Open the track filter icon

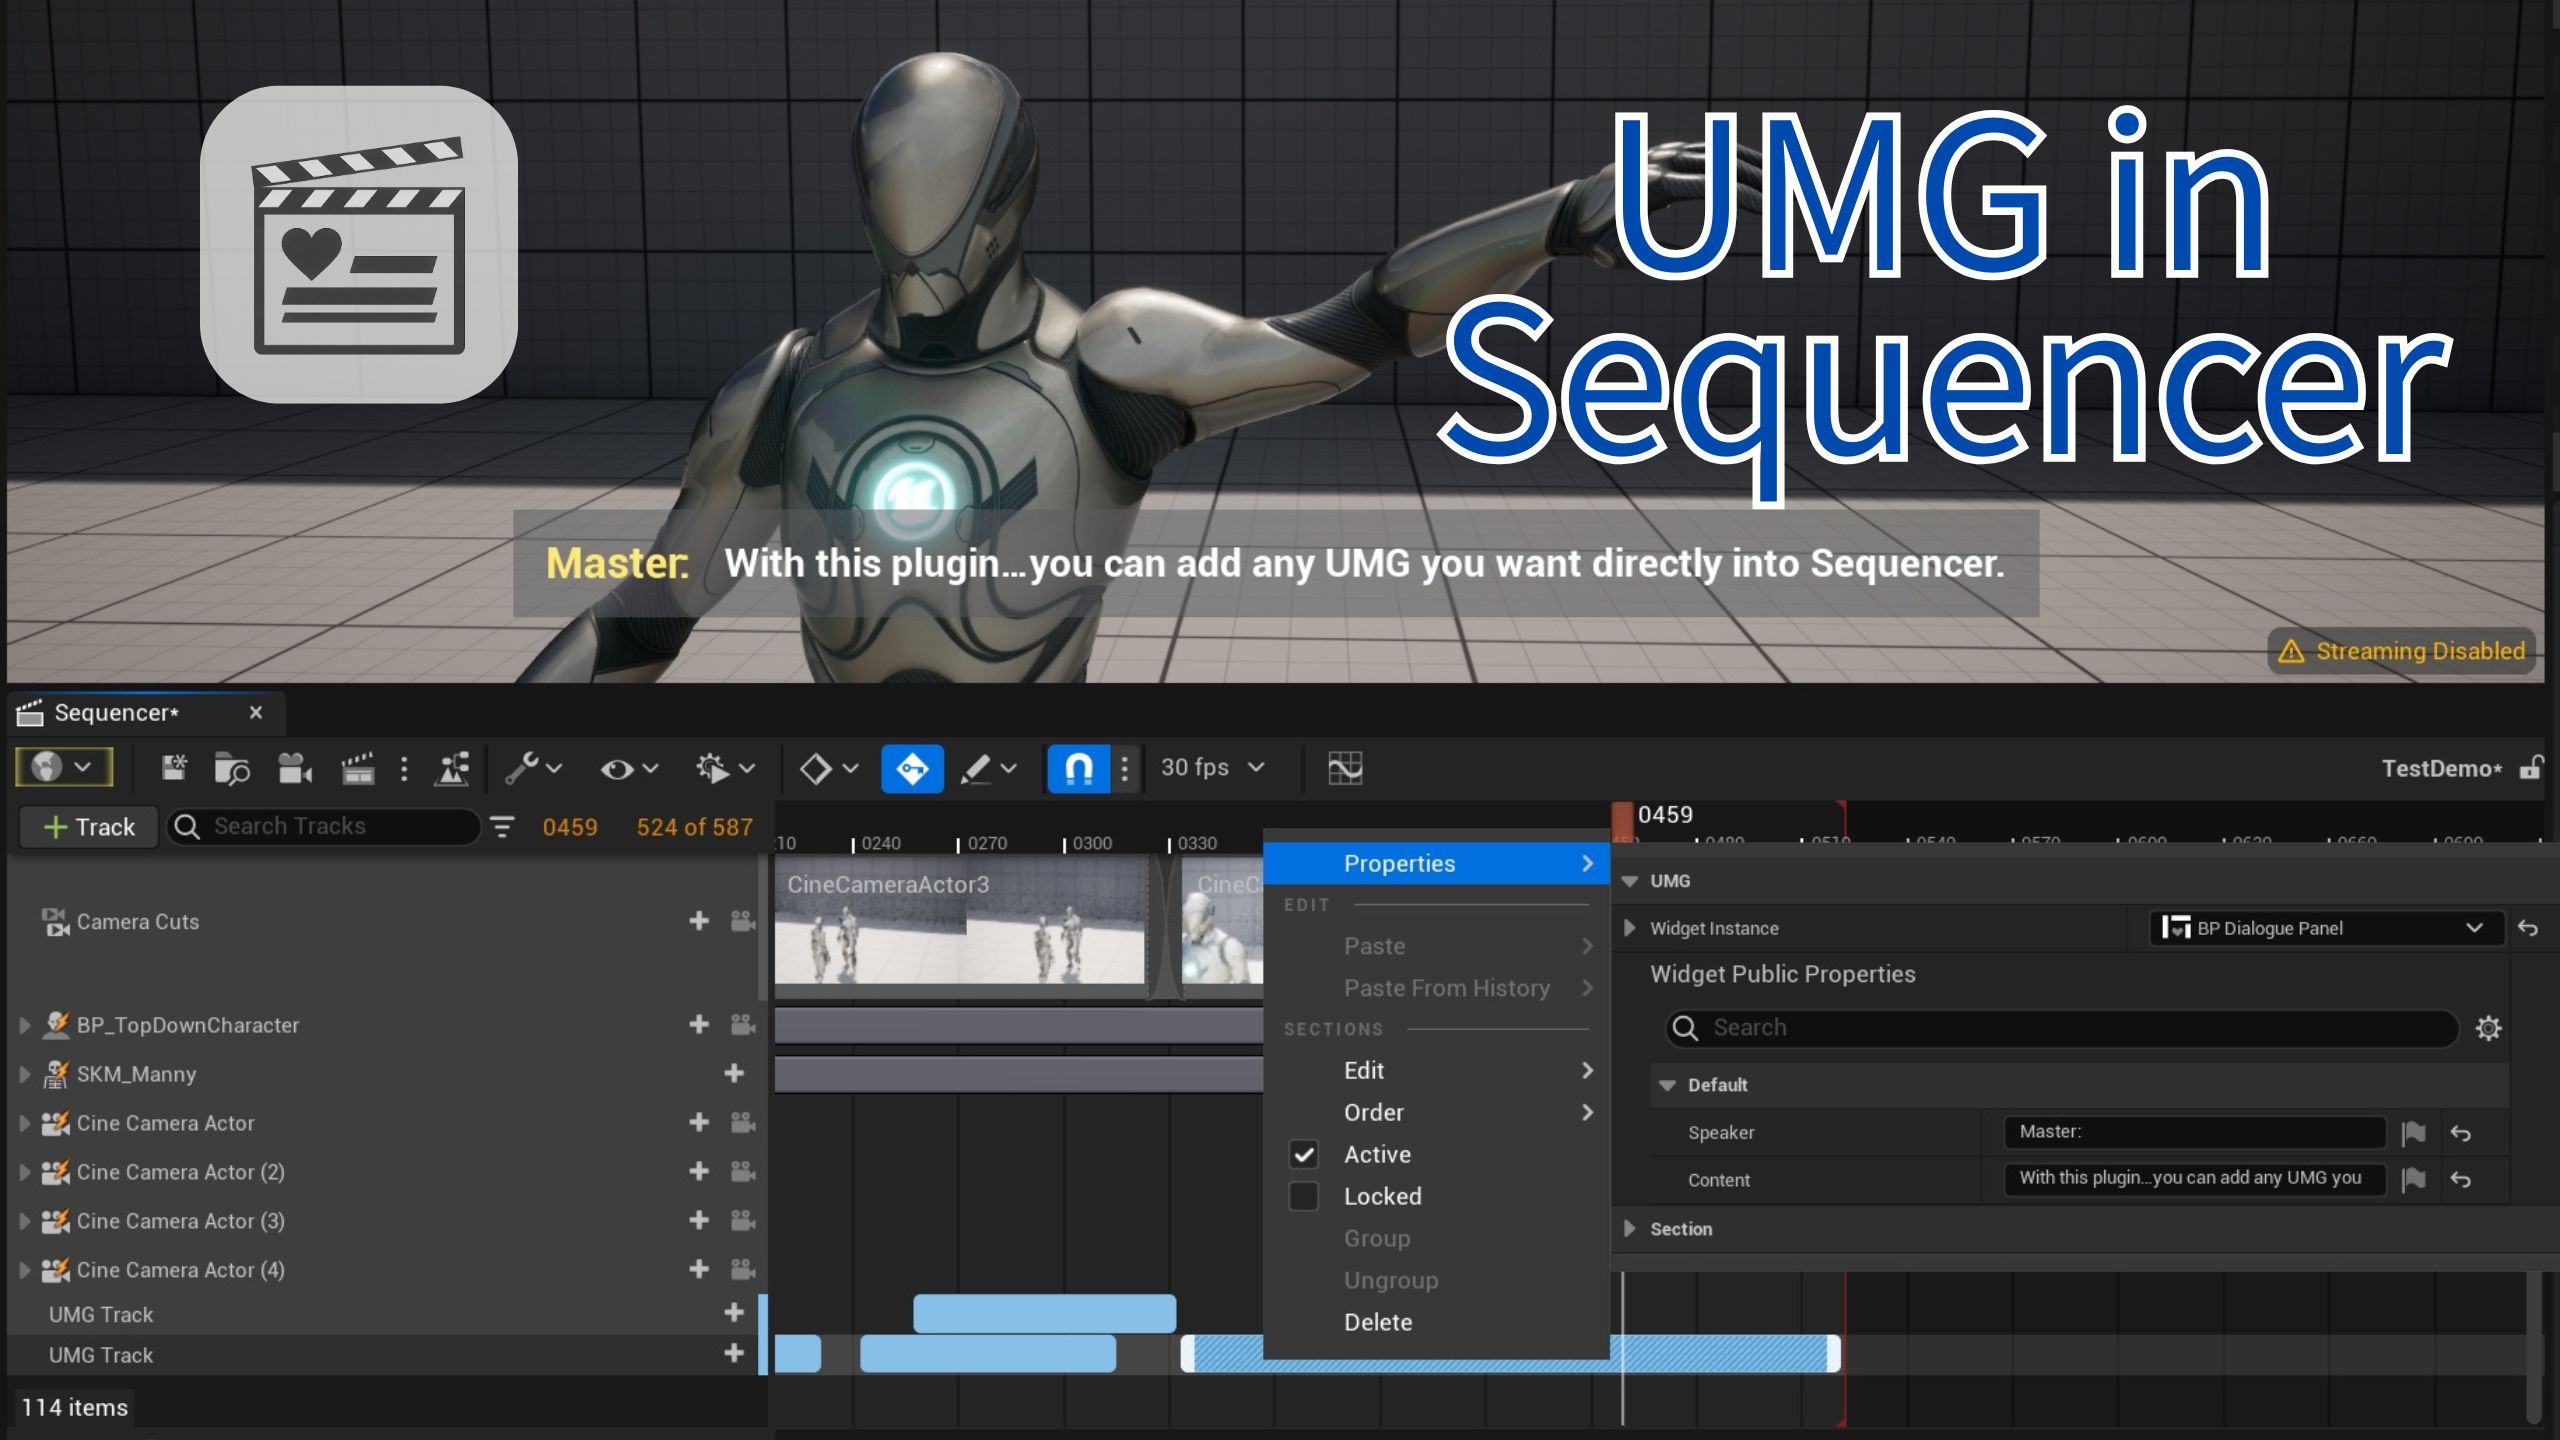click(502, 827)
